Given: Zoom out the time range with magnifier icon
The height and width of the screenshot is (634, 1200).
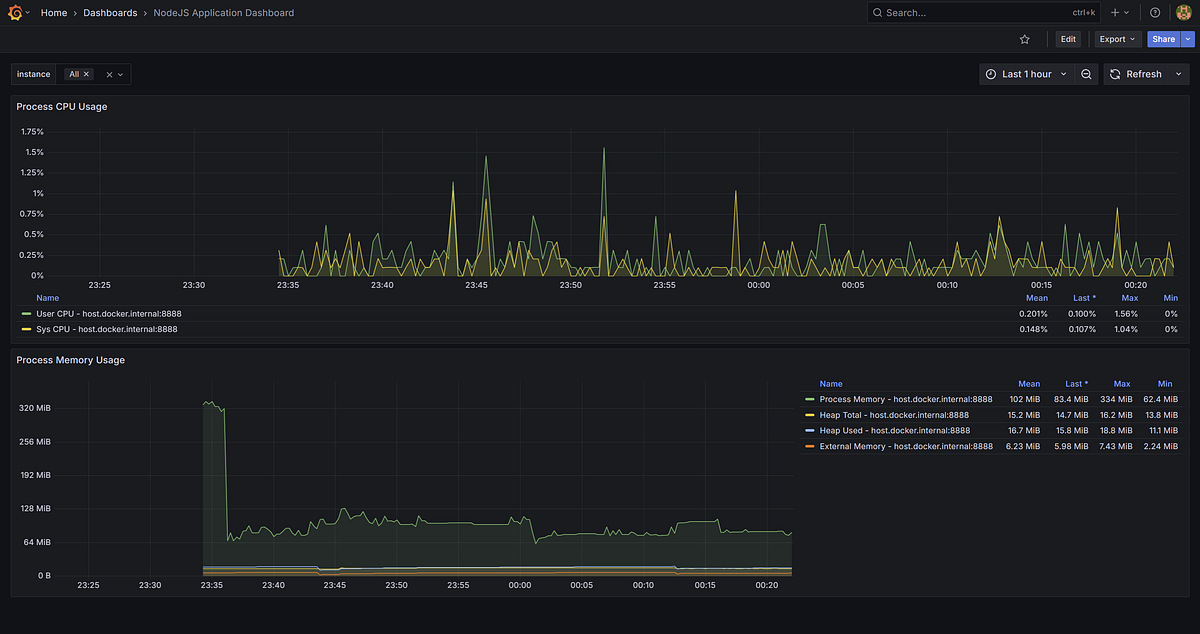Looking at the screenshot, I should click(x=1087, y=73).
